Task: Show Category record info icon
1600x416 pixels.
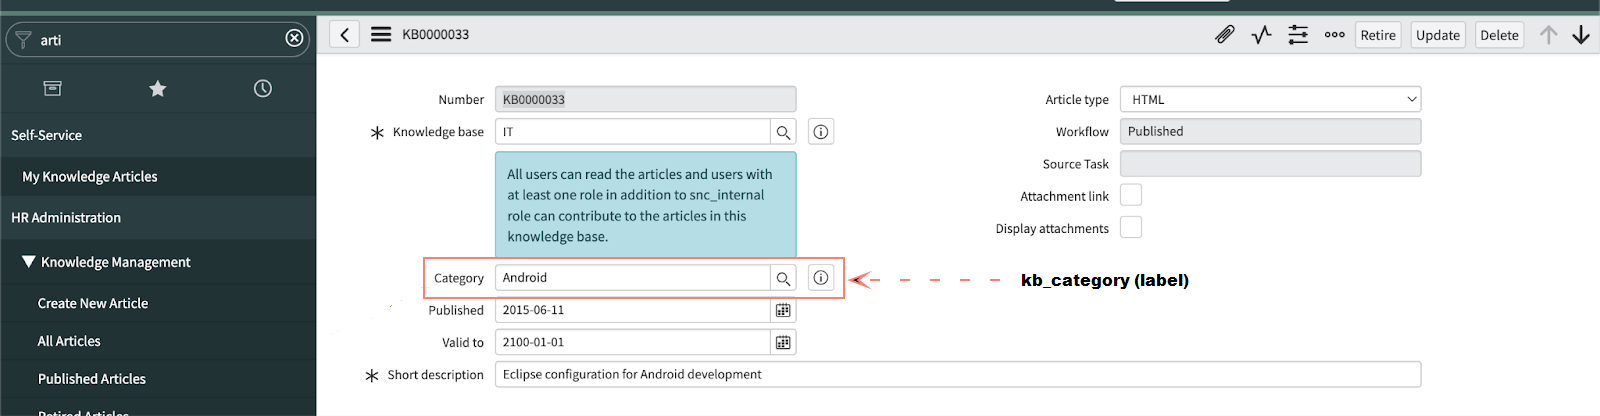Action: coord(820,278)
